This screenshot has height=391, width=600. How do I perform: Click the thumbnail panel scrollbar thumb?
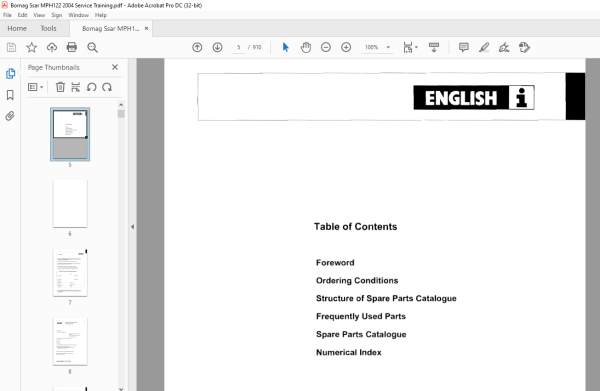[121, 114]
